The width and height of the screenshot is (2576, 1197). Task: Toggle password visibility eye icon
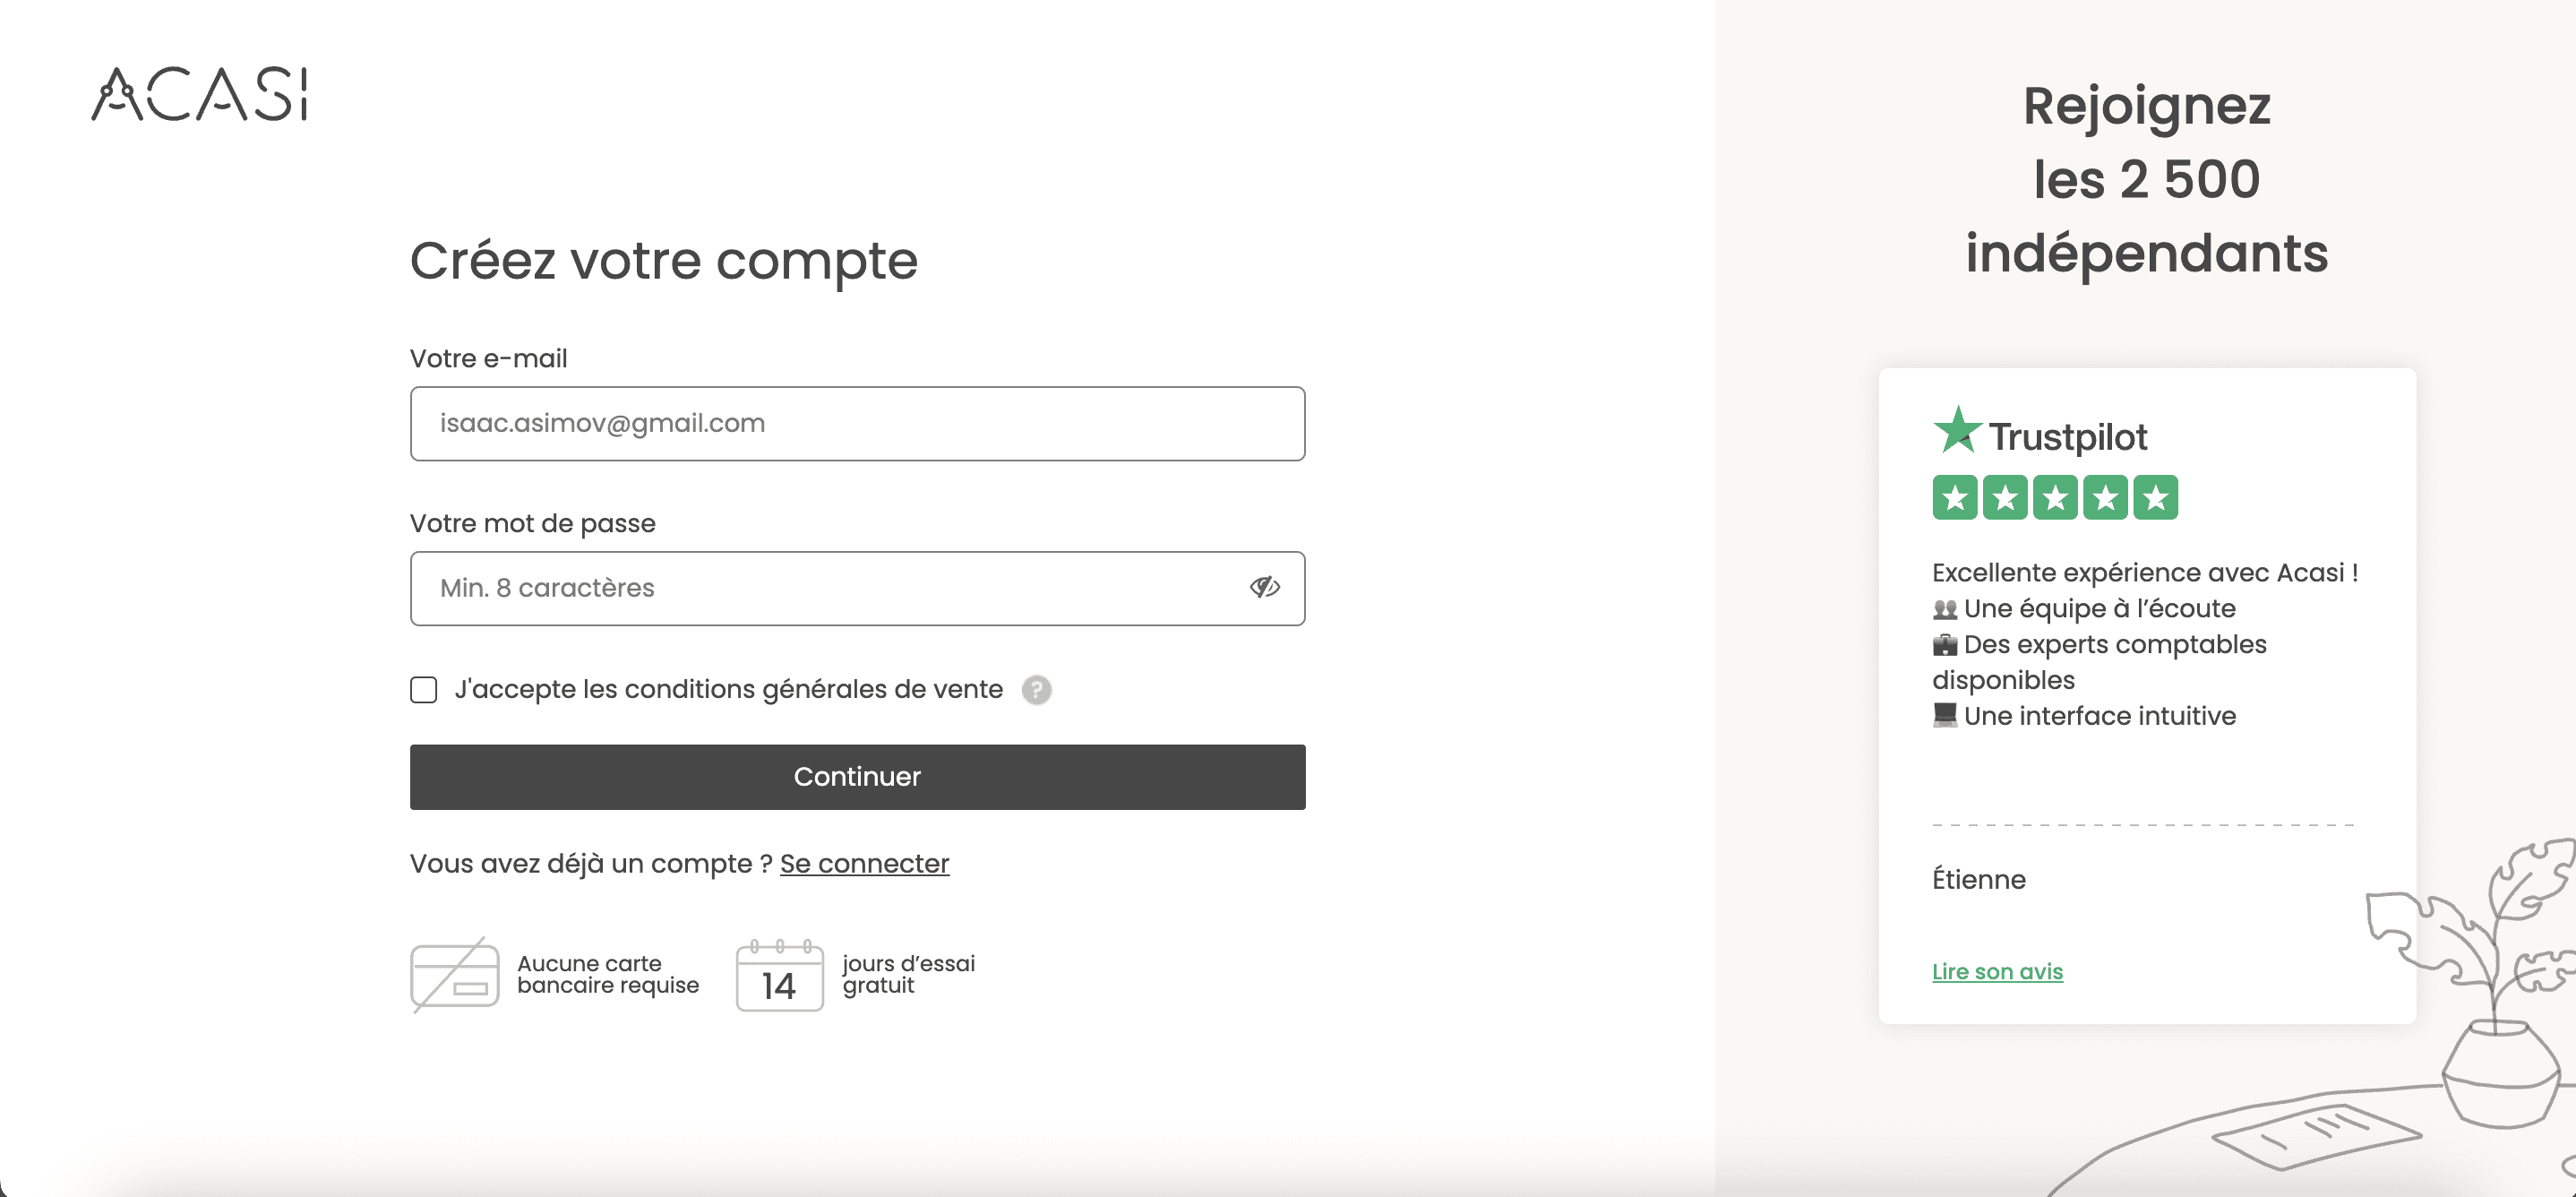pos(1264,588)
